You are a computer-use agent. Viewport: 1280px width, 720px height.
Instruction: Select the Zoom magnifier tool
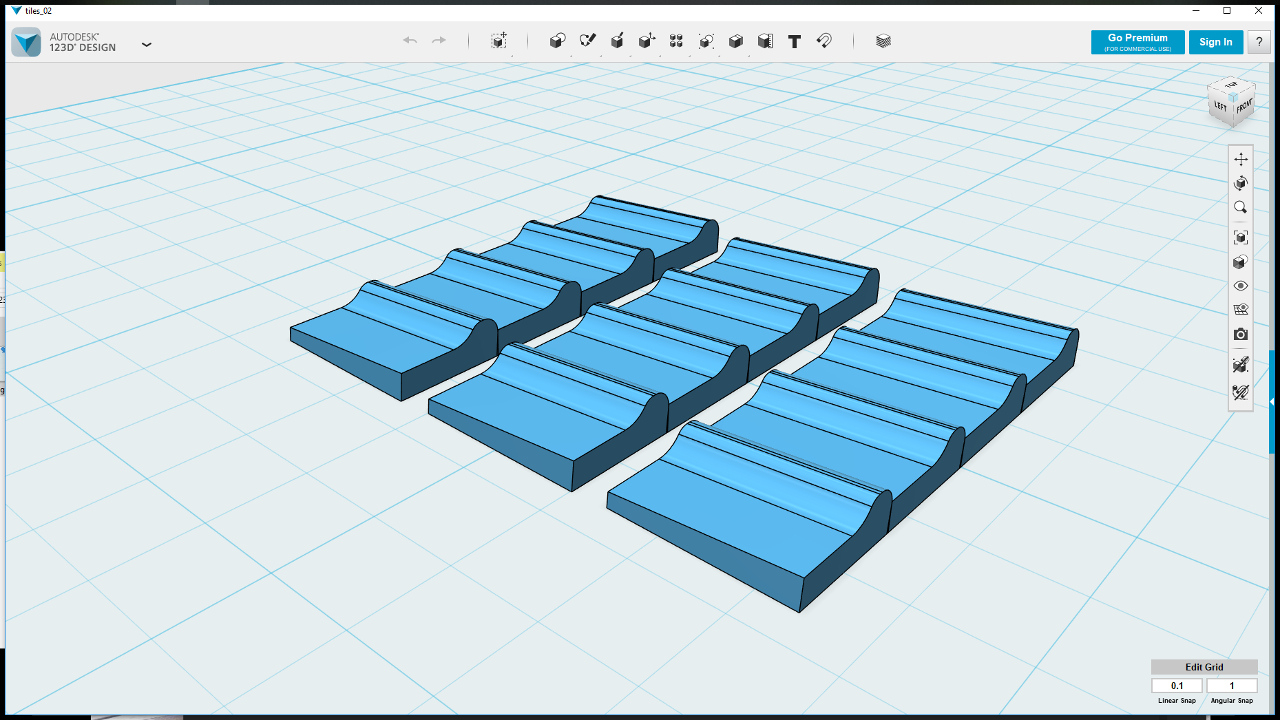point(1241,208)
